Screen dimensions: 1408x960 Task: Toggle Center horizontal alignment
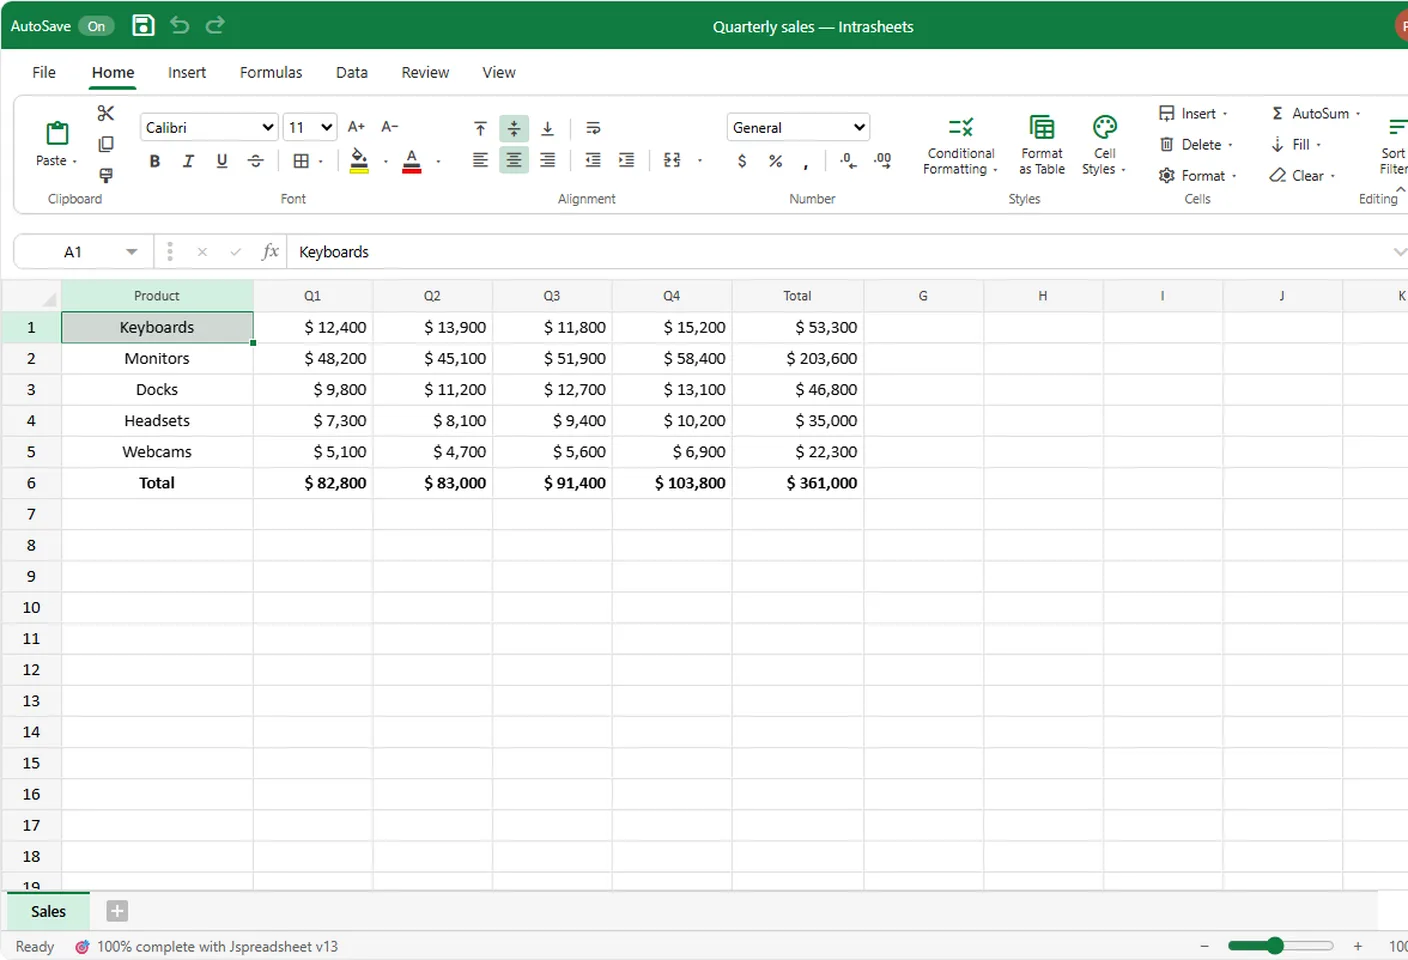[514, 161]
